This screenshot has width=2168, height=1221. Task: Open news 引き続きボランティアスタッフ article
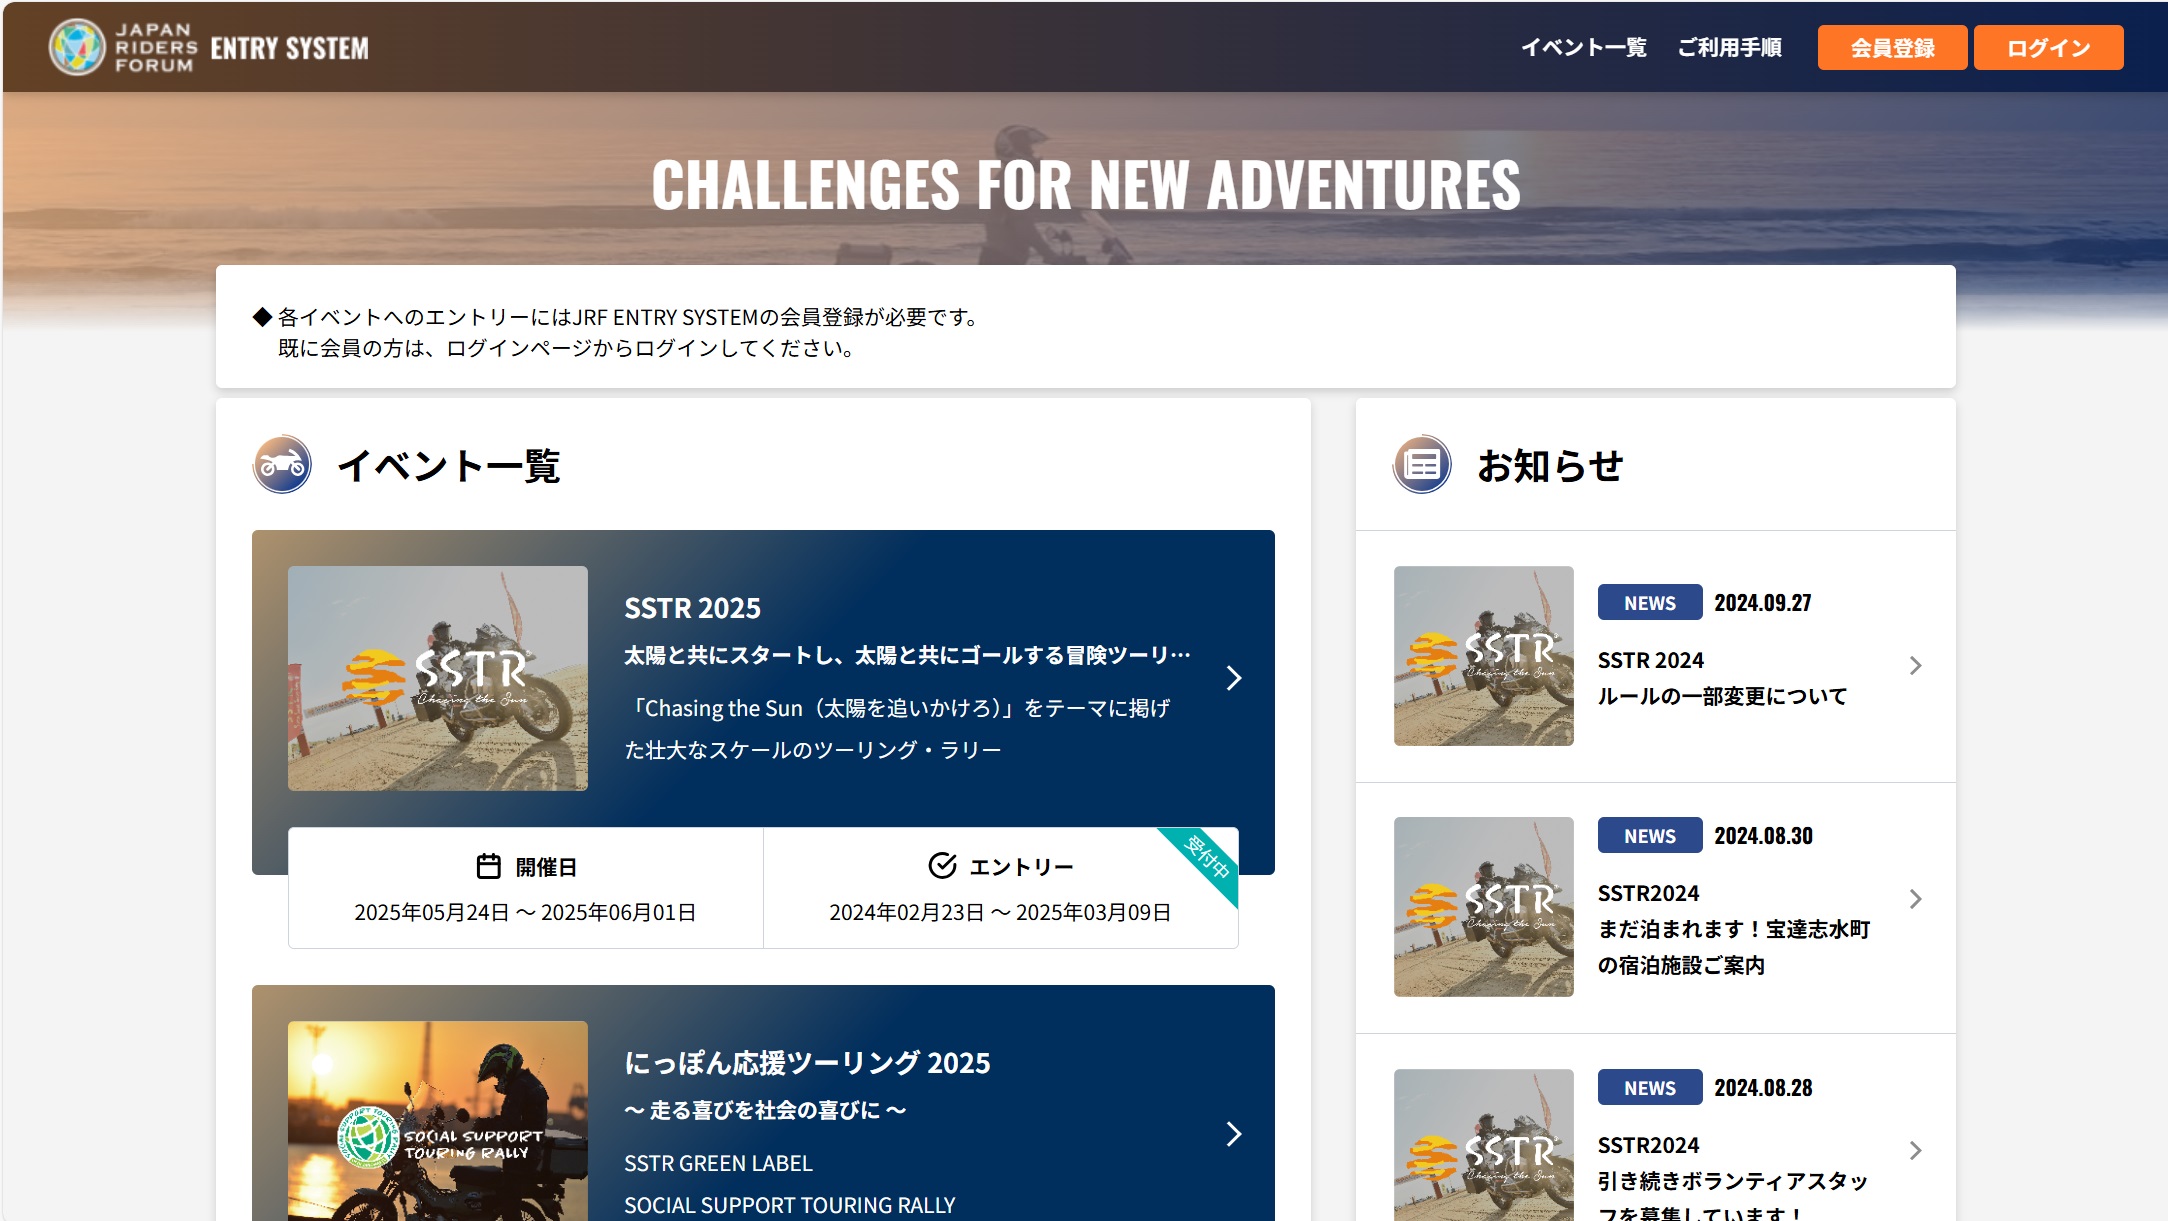[1733, 1196]
